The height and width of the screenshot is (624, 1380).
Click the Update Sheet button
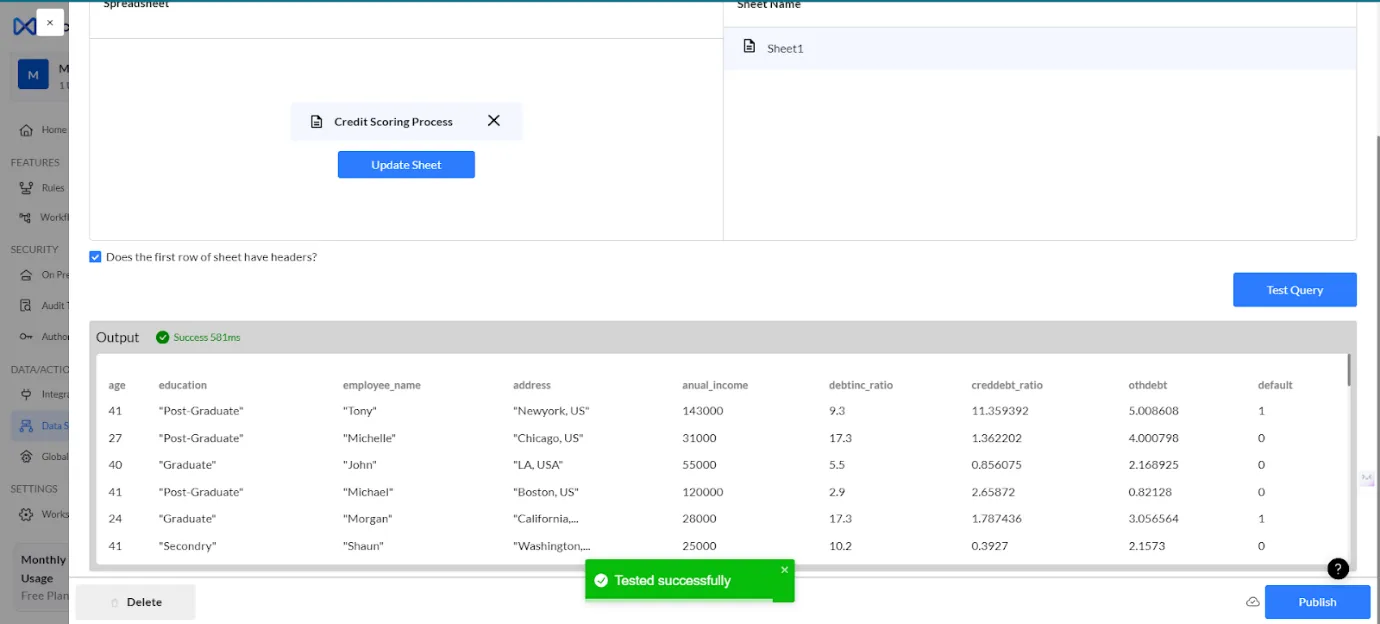point(406,165)
